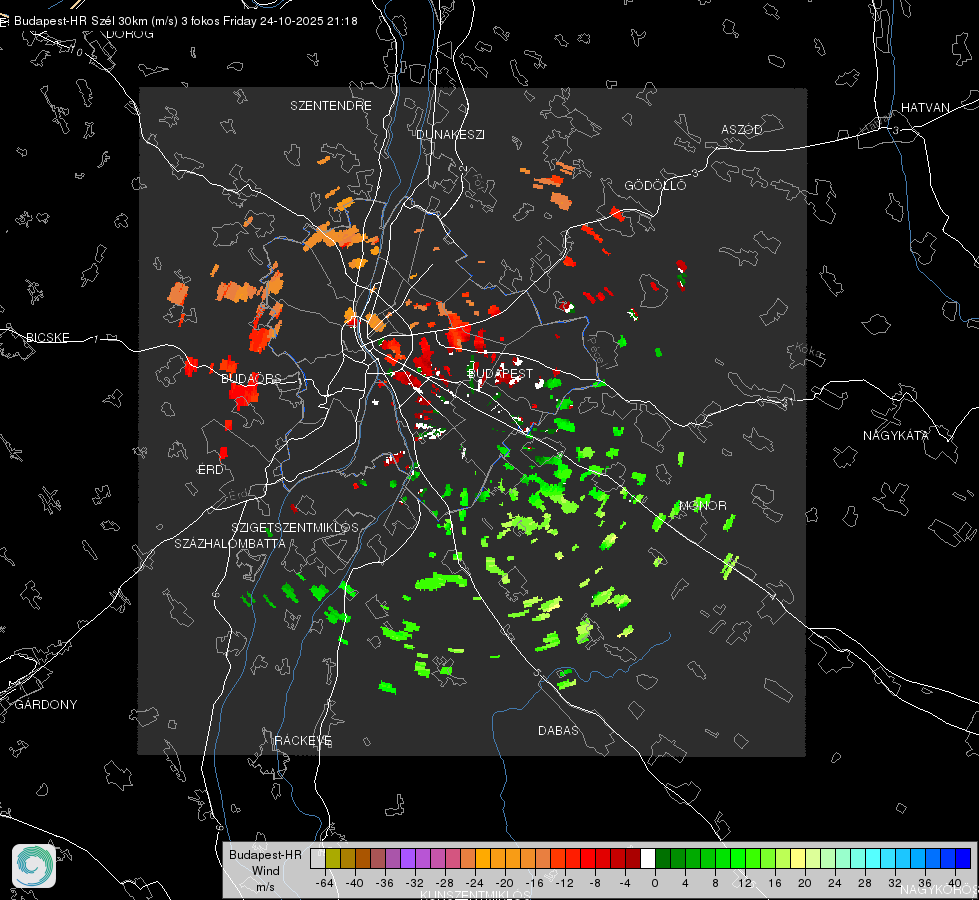
Task: Select the SZIGETSZENTMIKLÓS label
Action: (x=295, y=527)
